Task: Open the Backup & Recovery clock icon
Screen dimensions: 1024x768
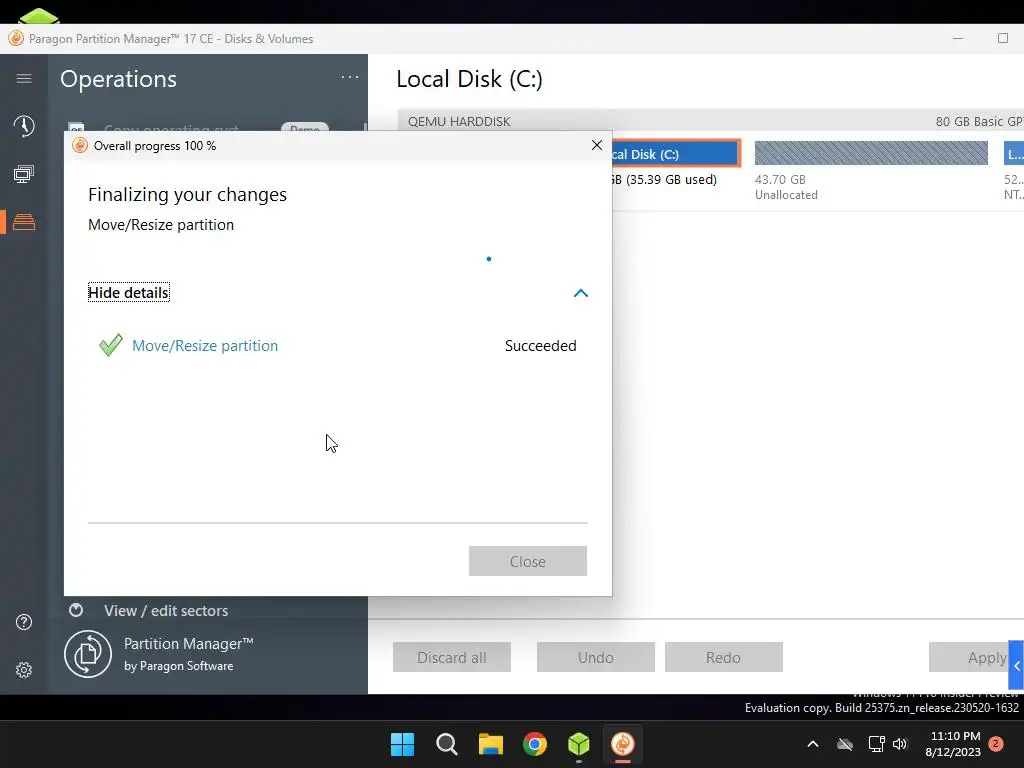Action: pyautogui.click(x=24, y=125)
